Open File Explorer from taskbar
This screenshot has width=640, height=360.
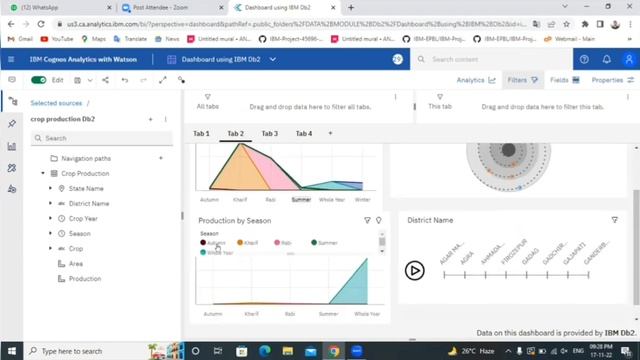(288, 351)
